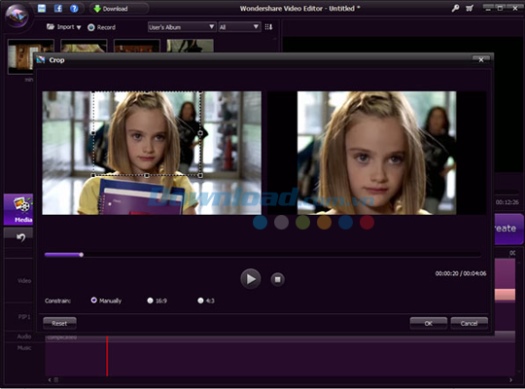Click the crop playback progress slider knob

click(81, 255)
